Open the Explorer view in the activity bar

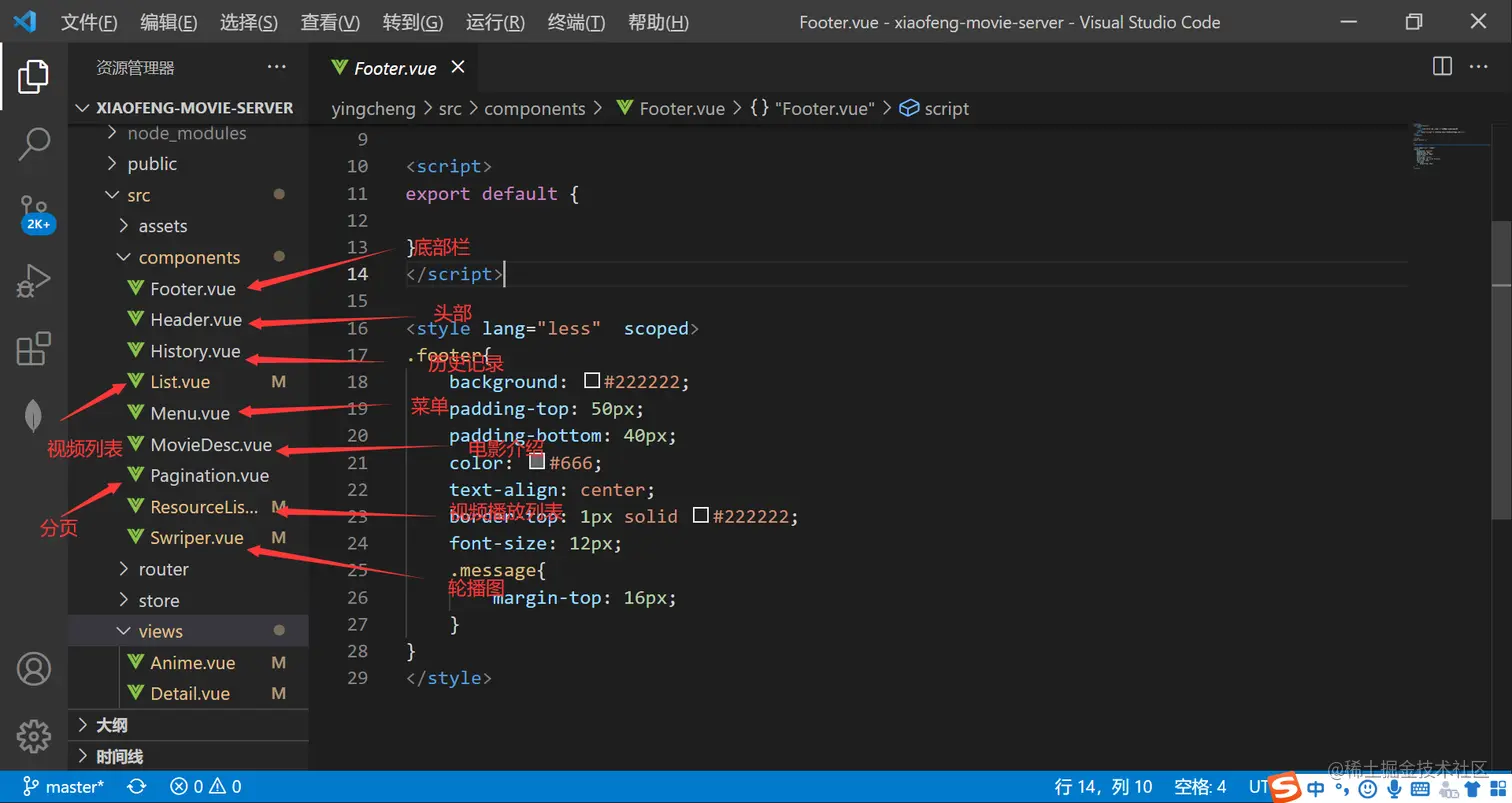(34, 76)
